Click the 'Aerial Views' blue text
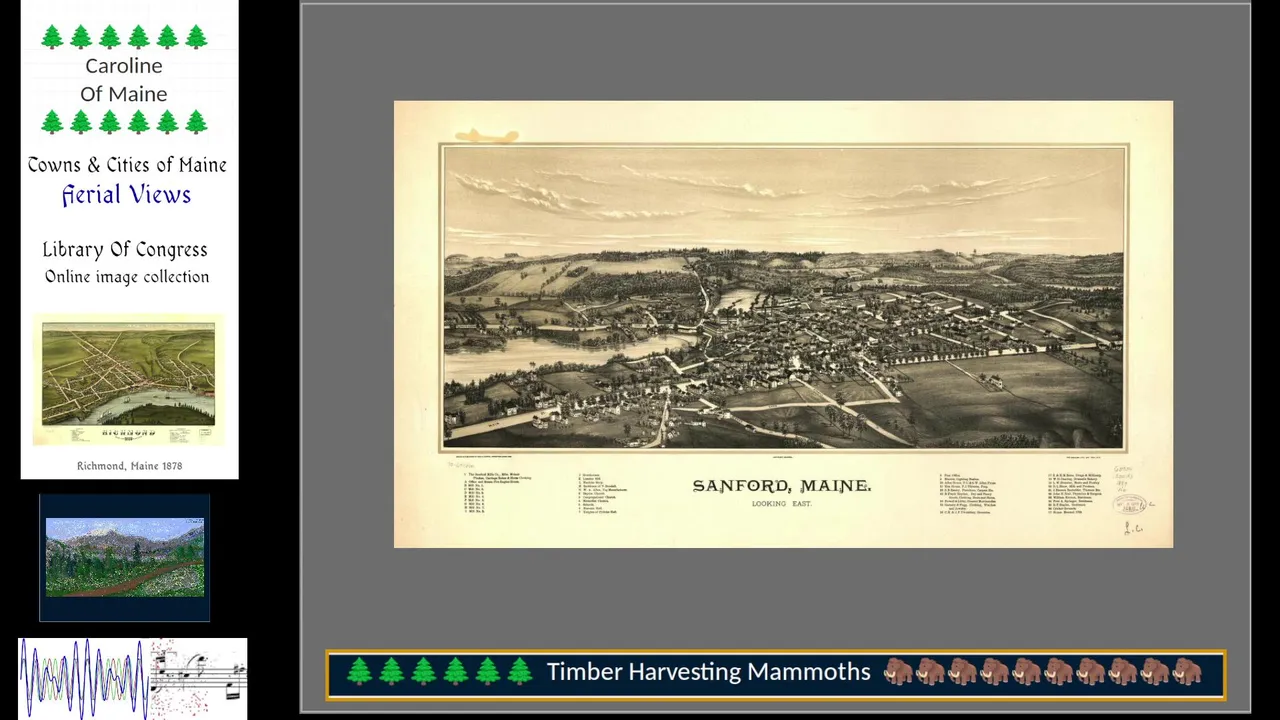Screen dimensions: 1280x720 coord(126,195)
